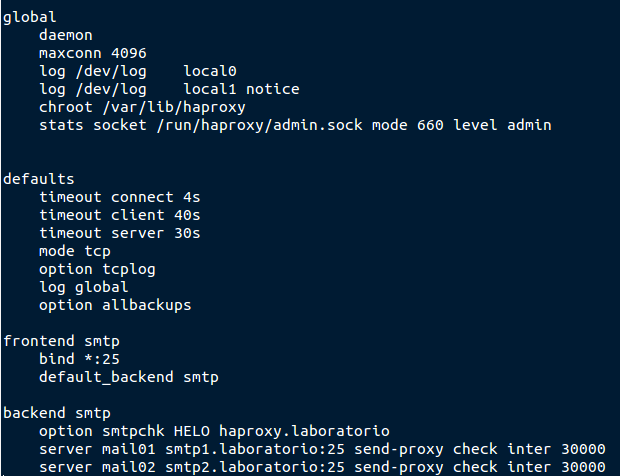This screenshot has height=476, width=620.
Task: Click the "timeout server 30s" line
Action: pyautogui.click(x=120, y=233)
